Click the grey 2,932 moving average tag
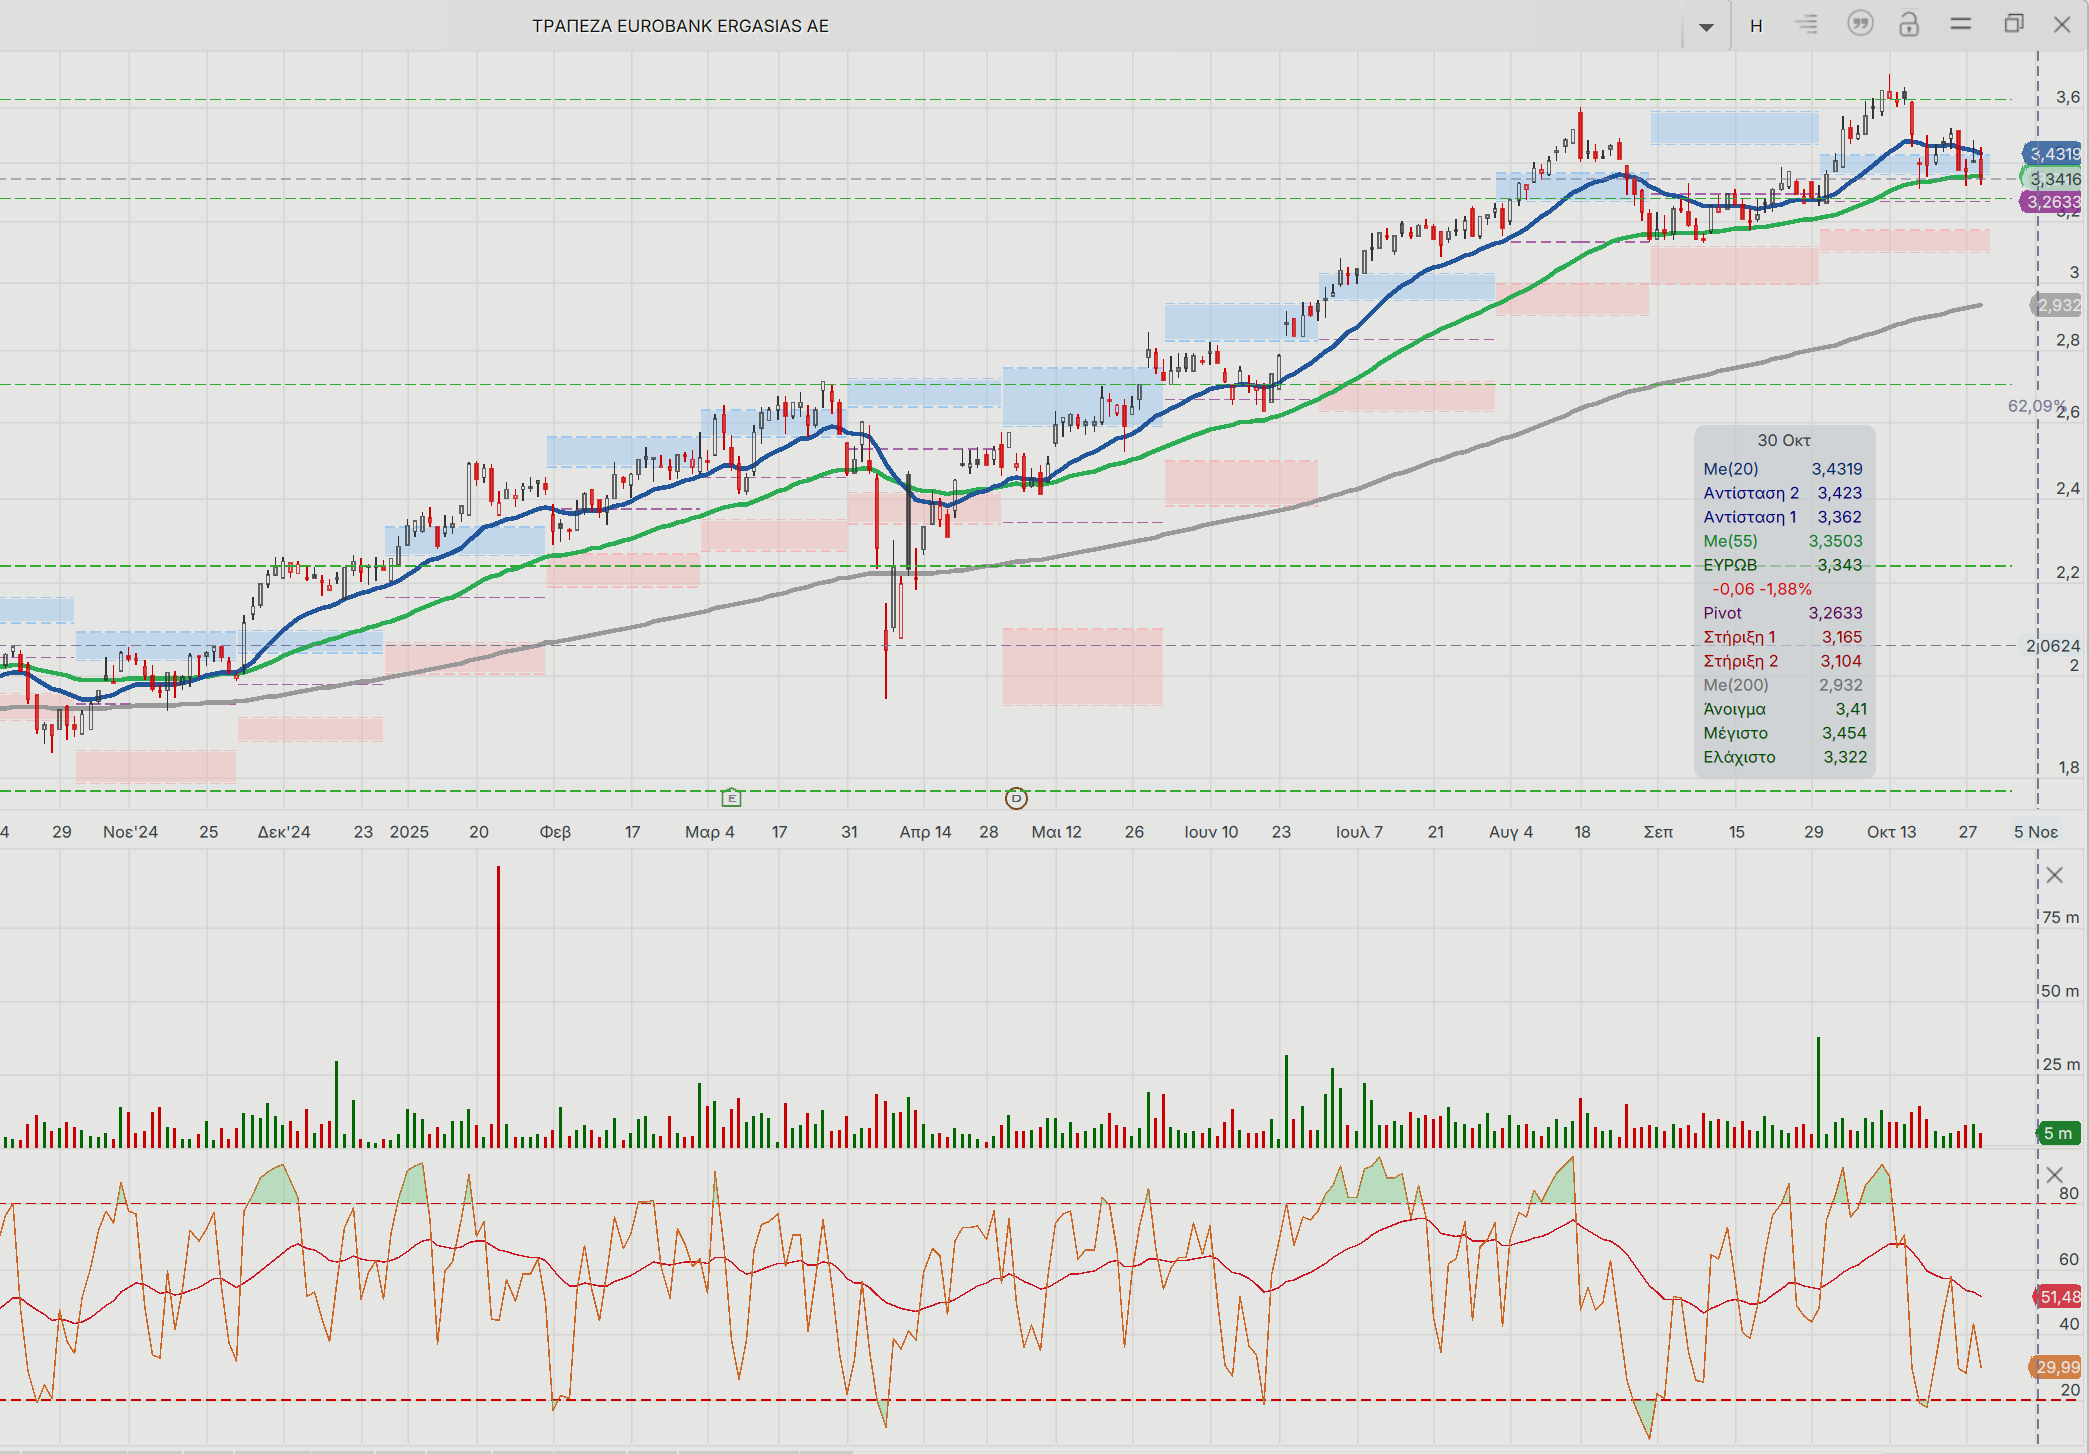Image resolution: width=2089 pixels, height=1454 pixels. point(2058,305)
